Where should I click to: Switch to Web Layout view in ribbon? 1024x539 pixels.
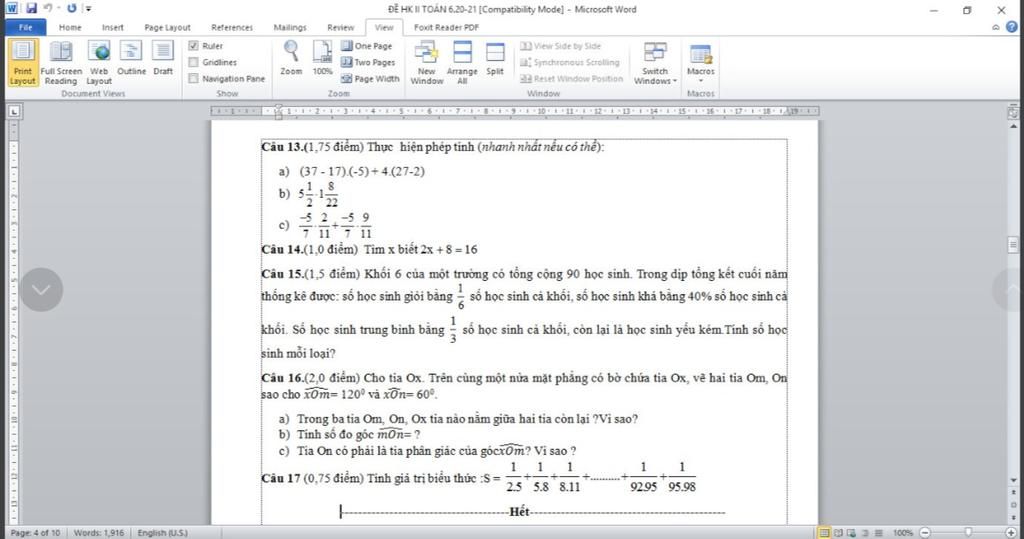pyautogui.click(x=99, y=63)
